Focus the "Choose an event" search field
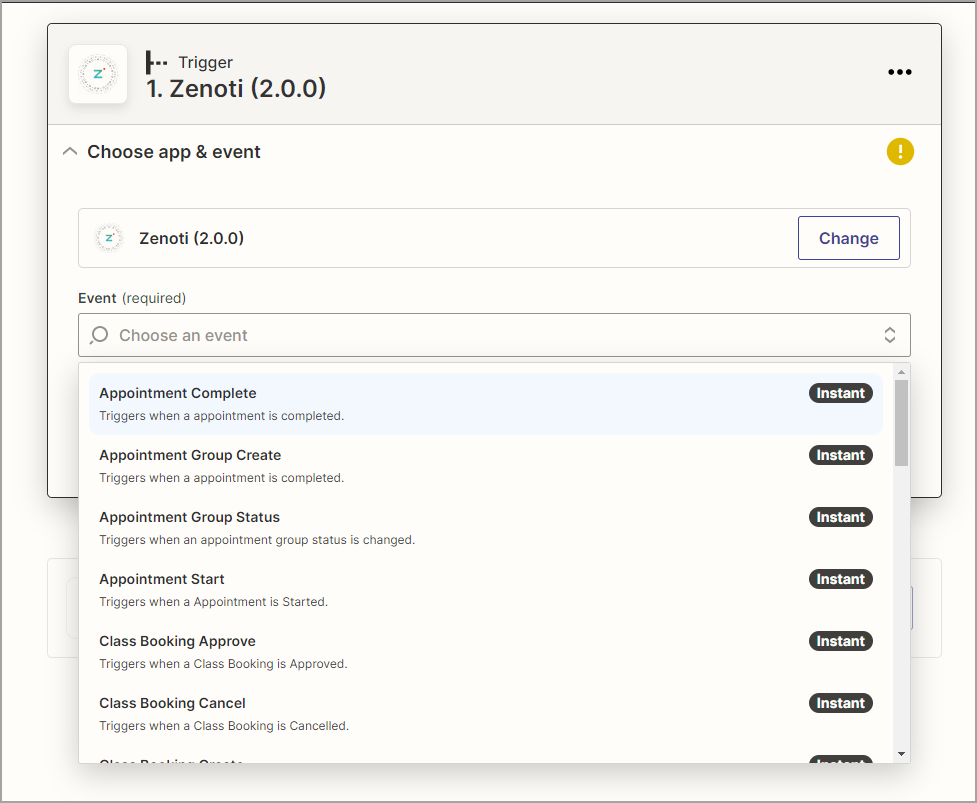977x803 pixels. point(494,335)
